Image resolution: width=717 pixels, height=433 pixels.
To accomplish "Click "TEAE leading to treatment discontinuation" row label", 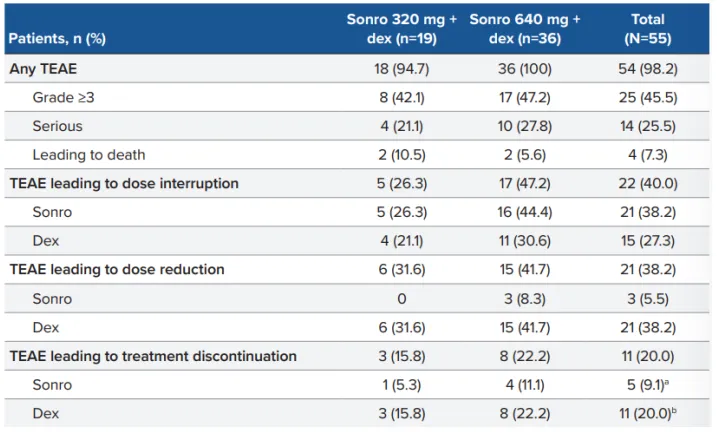I will (153, 356).
